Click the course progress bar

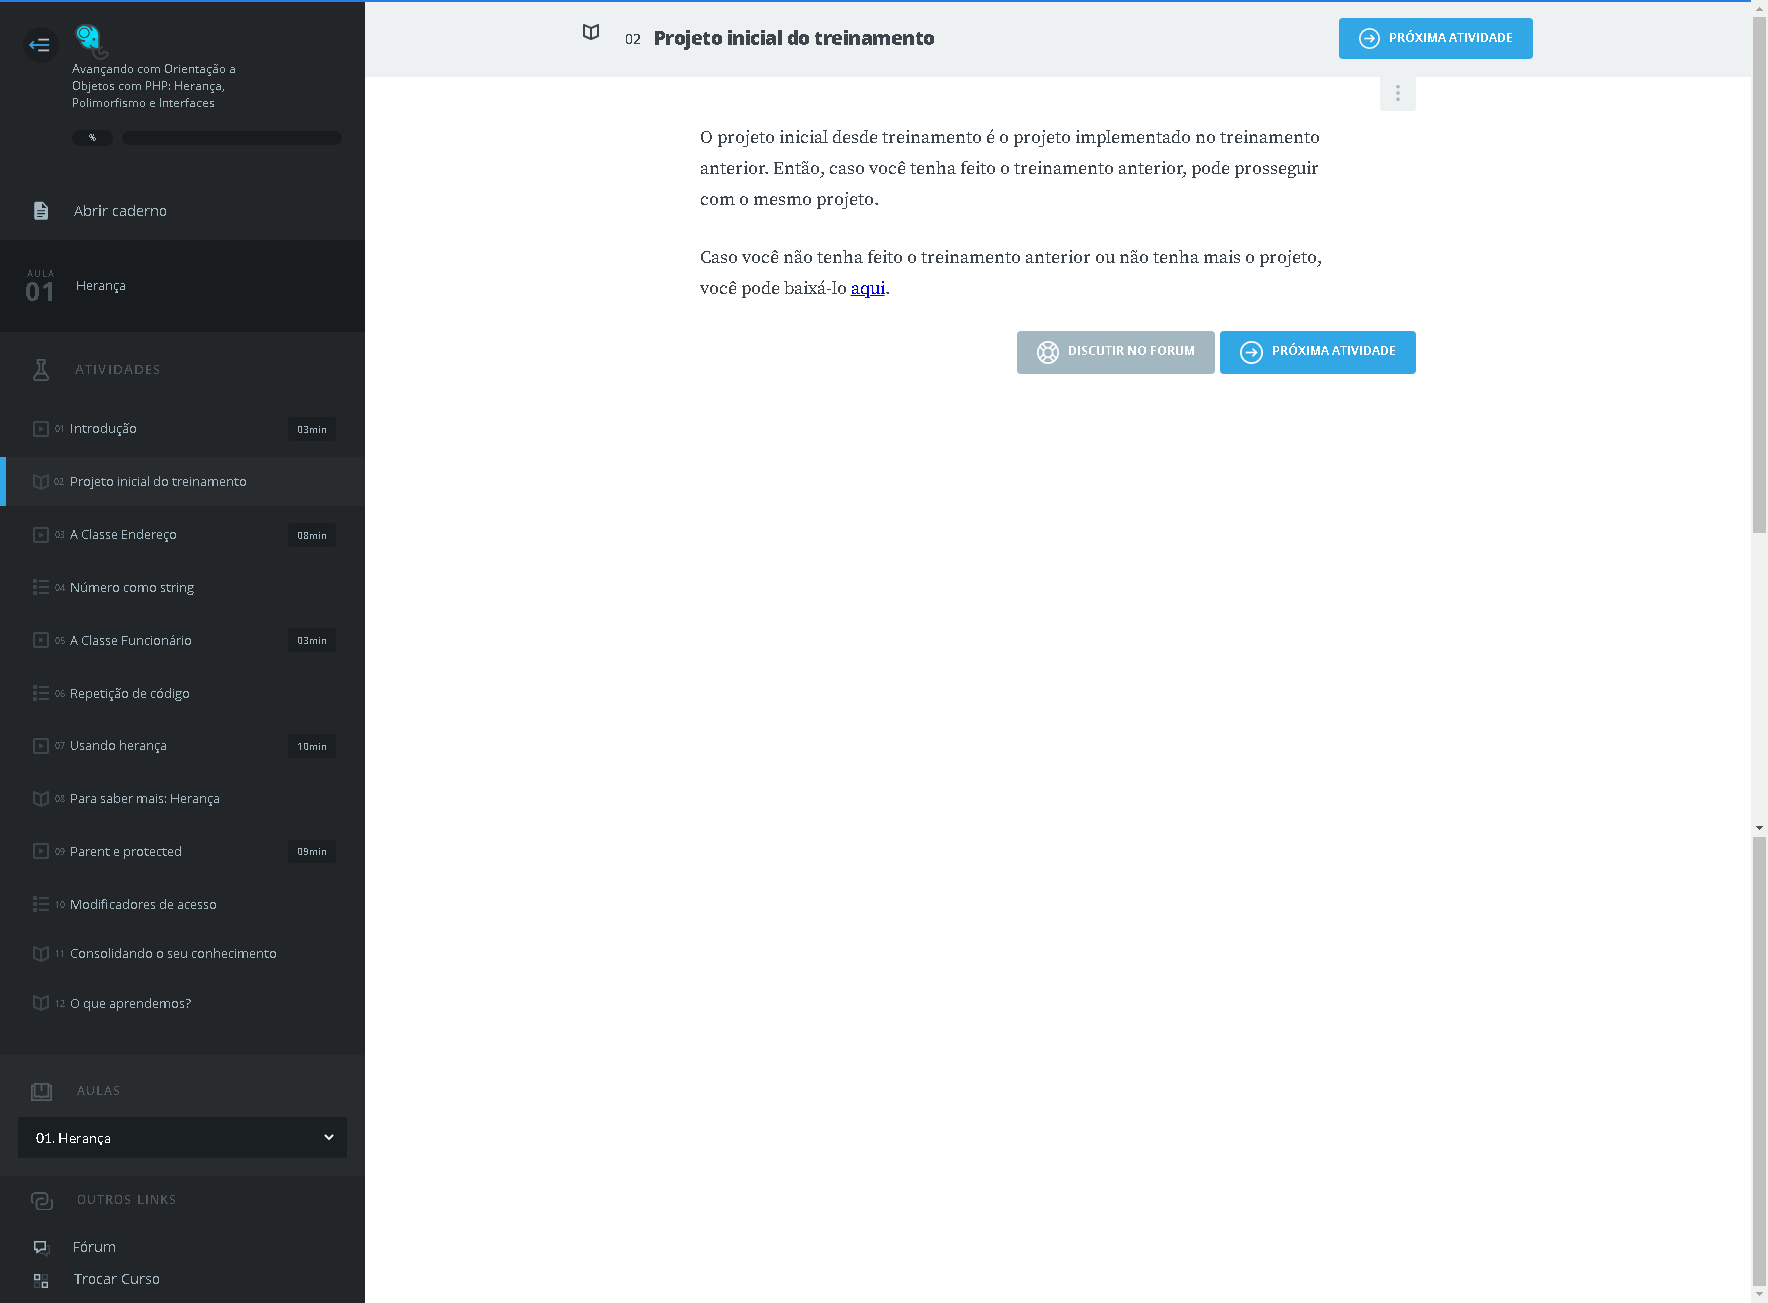[231, 138]
